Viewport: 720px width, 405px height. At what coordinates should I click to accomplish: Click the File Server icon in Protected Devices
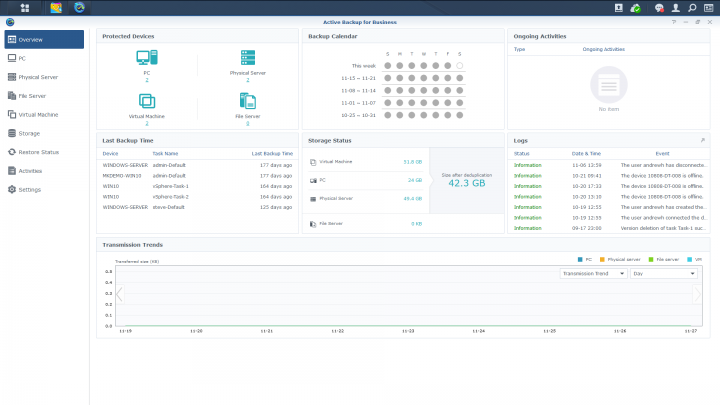coord(247,101)
